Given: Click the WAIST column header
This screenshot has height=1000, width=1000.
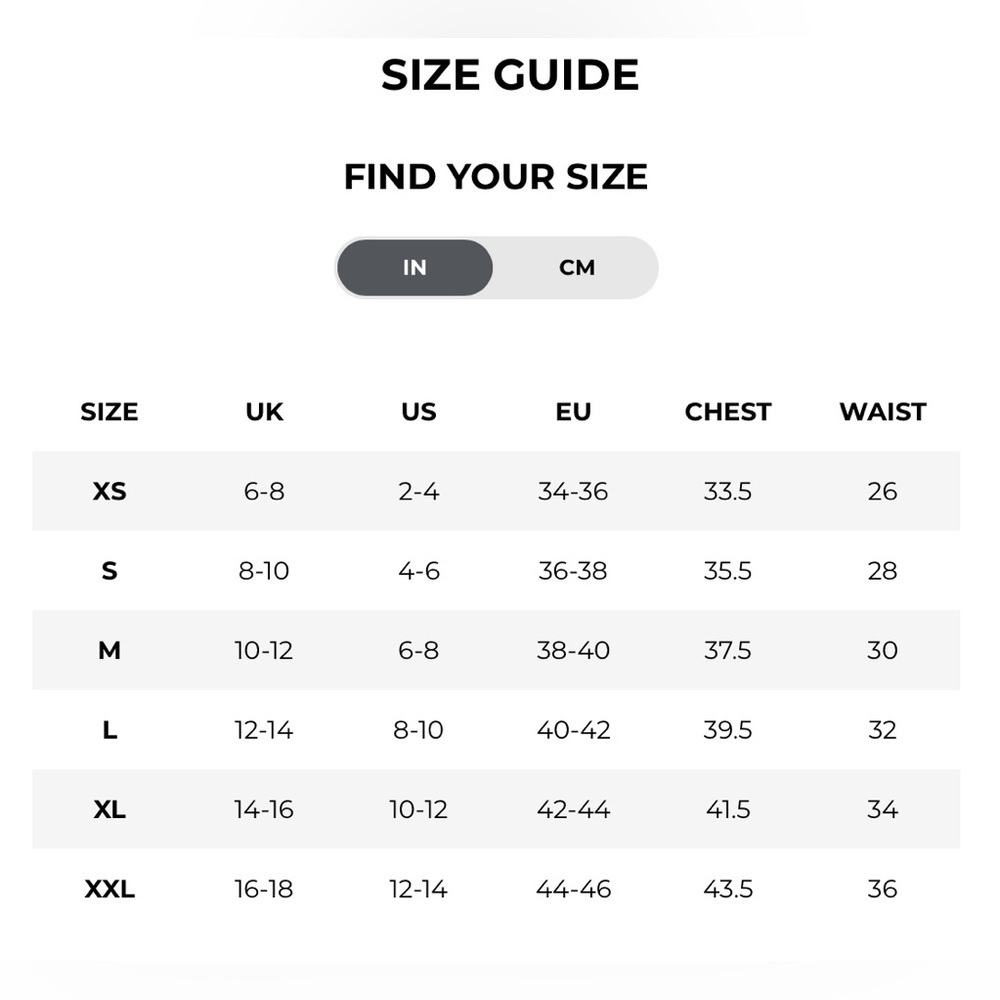Looking at the screenshot, I should 883,412.
